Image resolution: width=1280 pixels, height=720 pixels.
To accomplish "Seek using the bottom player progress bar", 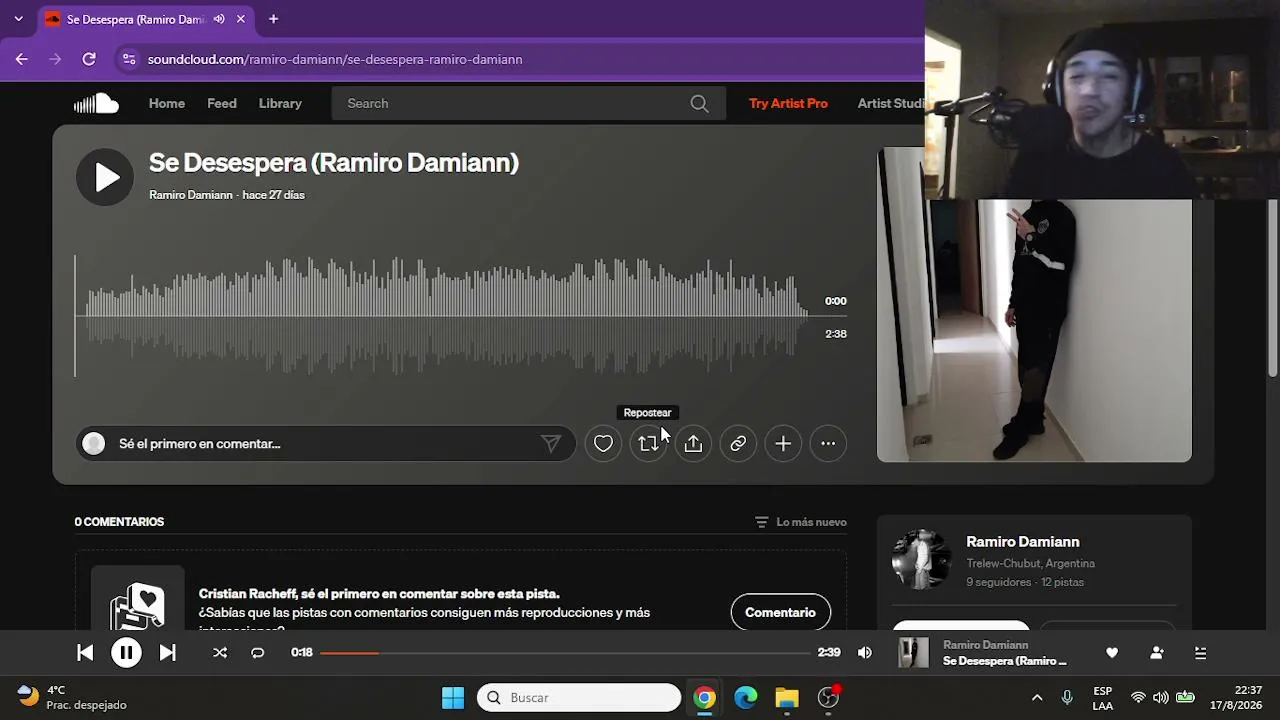I will point(565,653).
